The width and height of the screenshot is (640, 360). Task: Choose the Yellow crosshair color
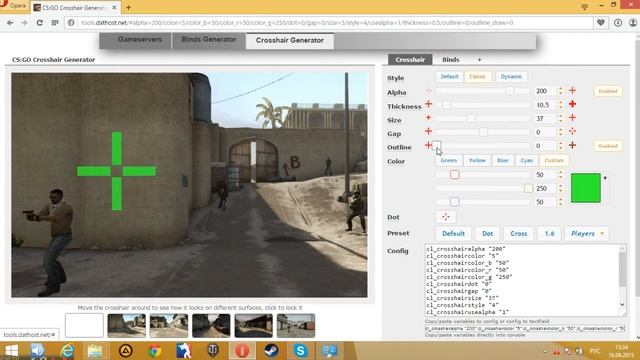point(477,160)
